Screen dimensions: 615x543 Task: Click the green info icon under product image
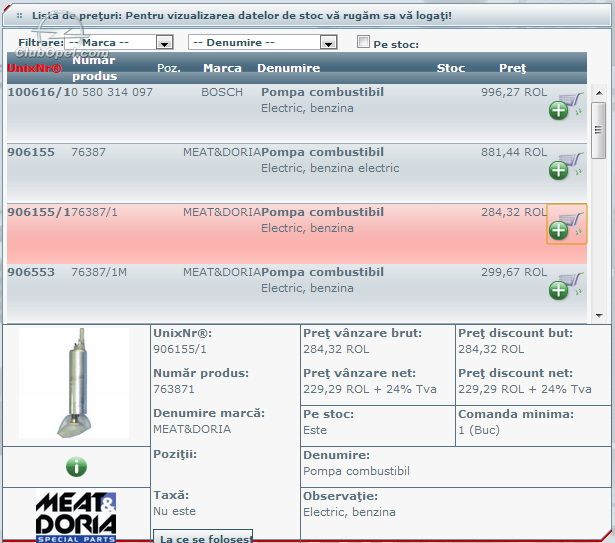[x=76, y=467]
